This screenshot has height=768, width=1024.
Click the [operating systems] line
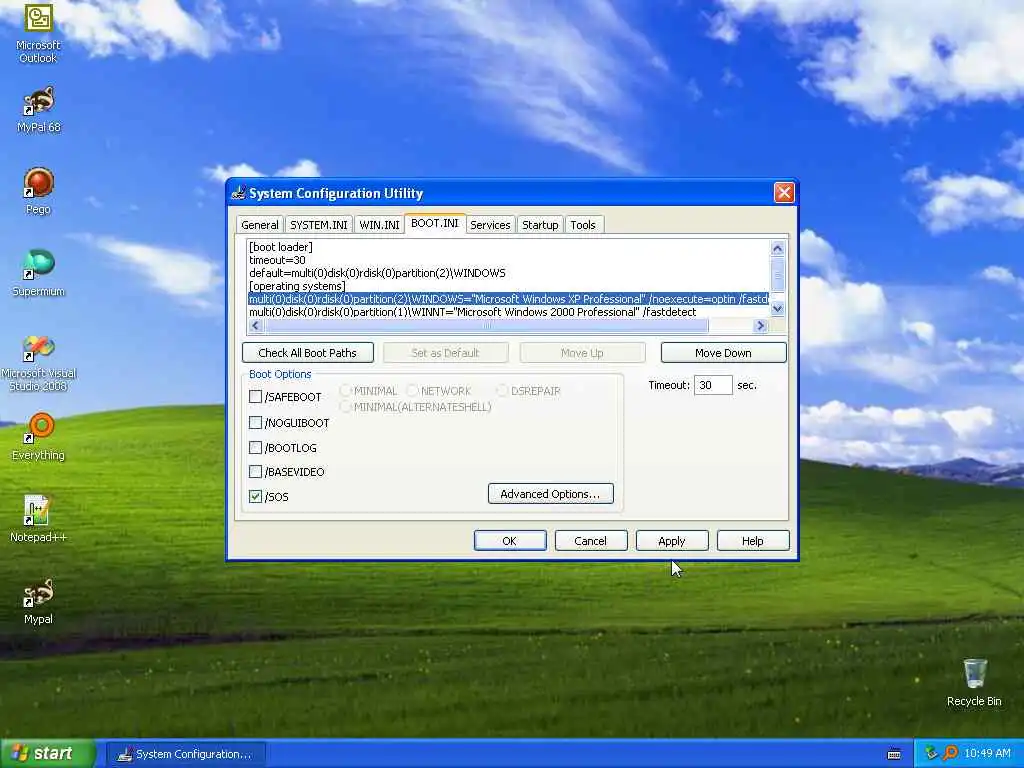tap(297, 286)
